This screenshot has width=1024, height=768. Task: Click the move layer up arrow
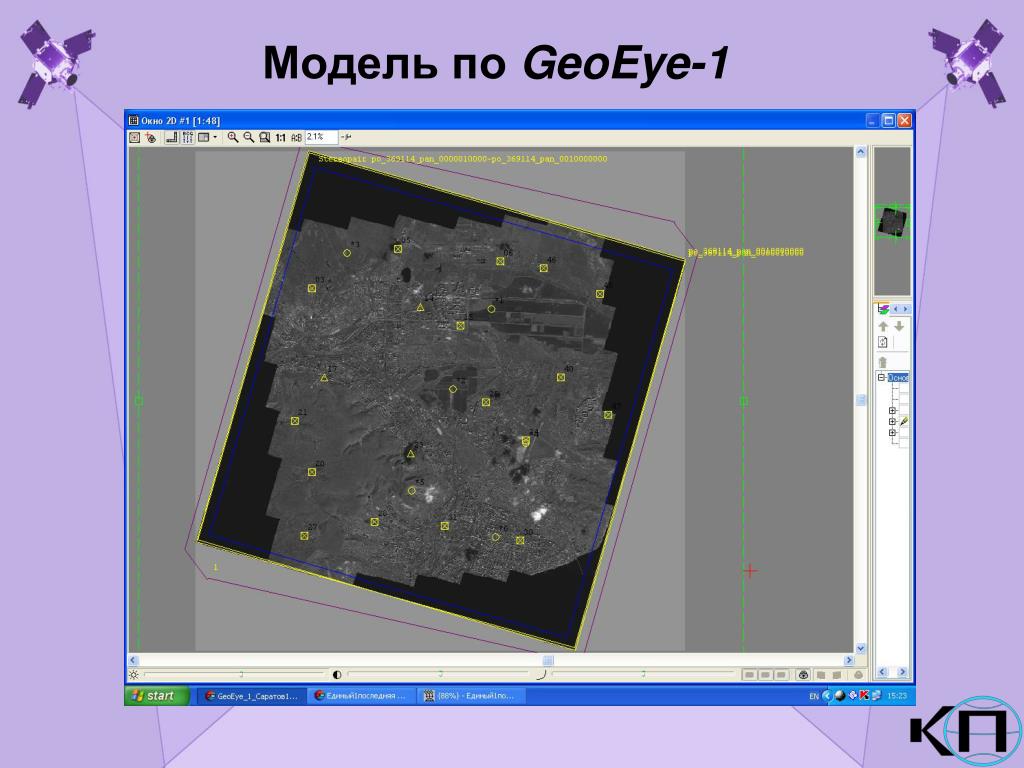pos(883,326)
